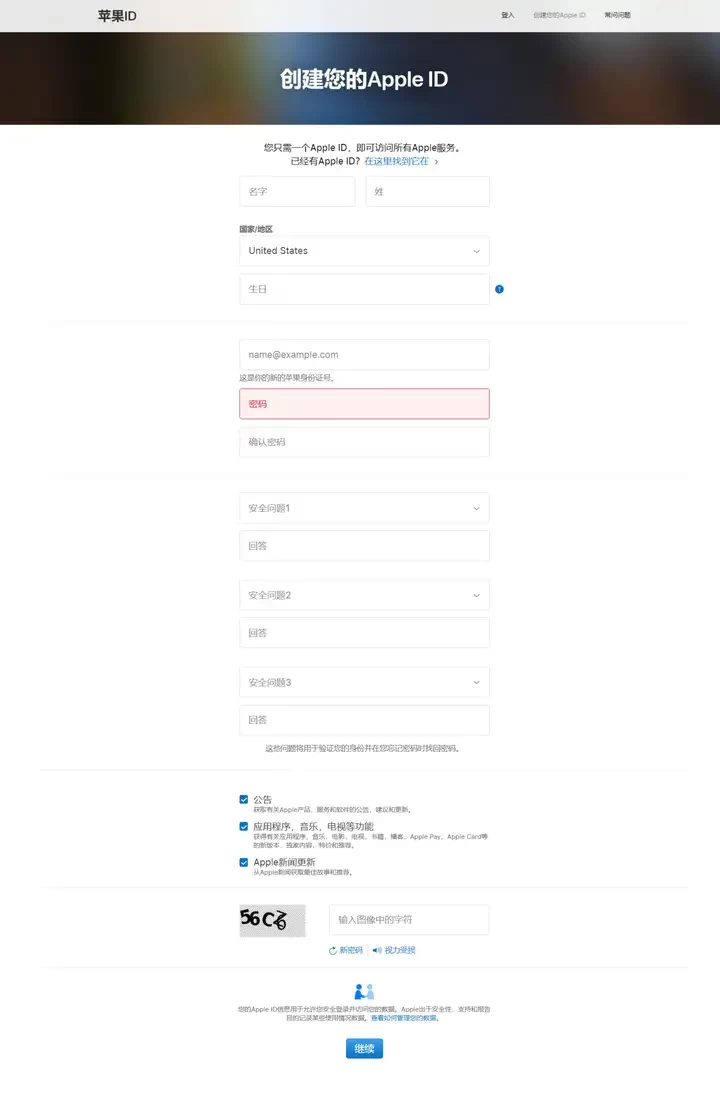Click the name@example.com email field
The height and width of the screenshot is (1109, 720).
(364, 355)
